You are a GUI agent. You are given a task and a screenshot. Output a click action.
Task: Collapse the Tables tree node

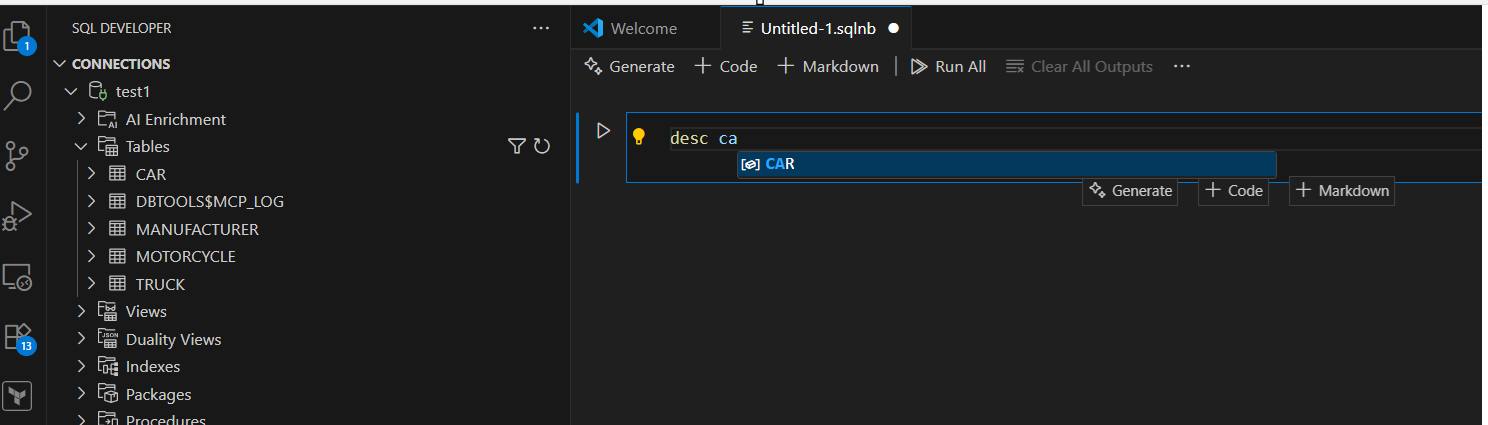[x=81, y=147]
